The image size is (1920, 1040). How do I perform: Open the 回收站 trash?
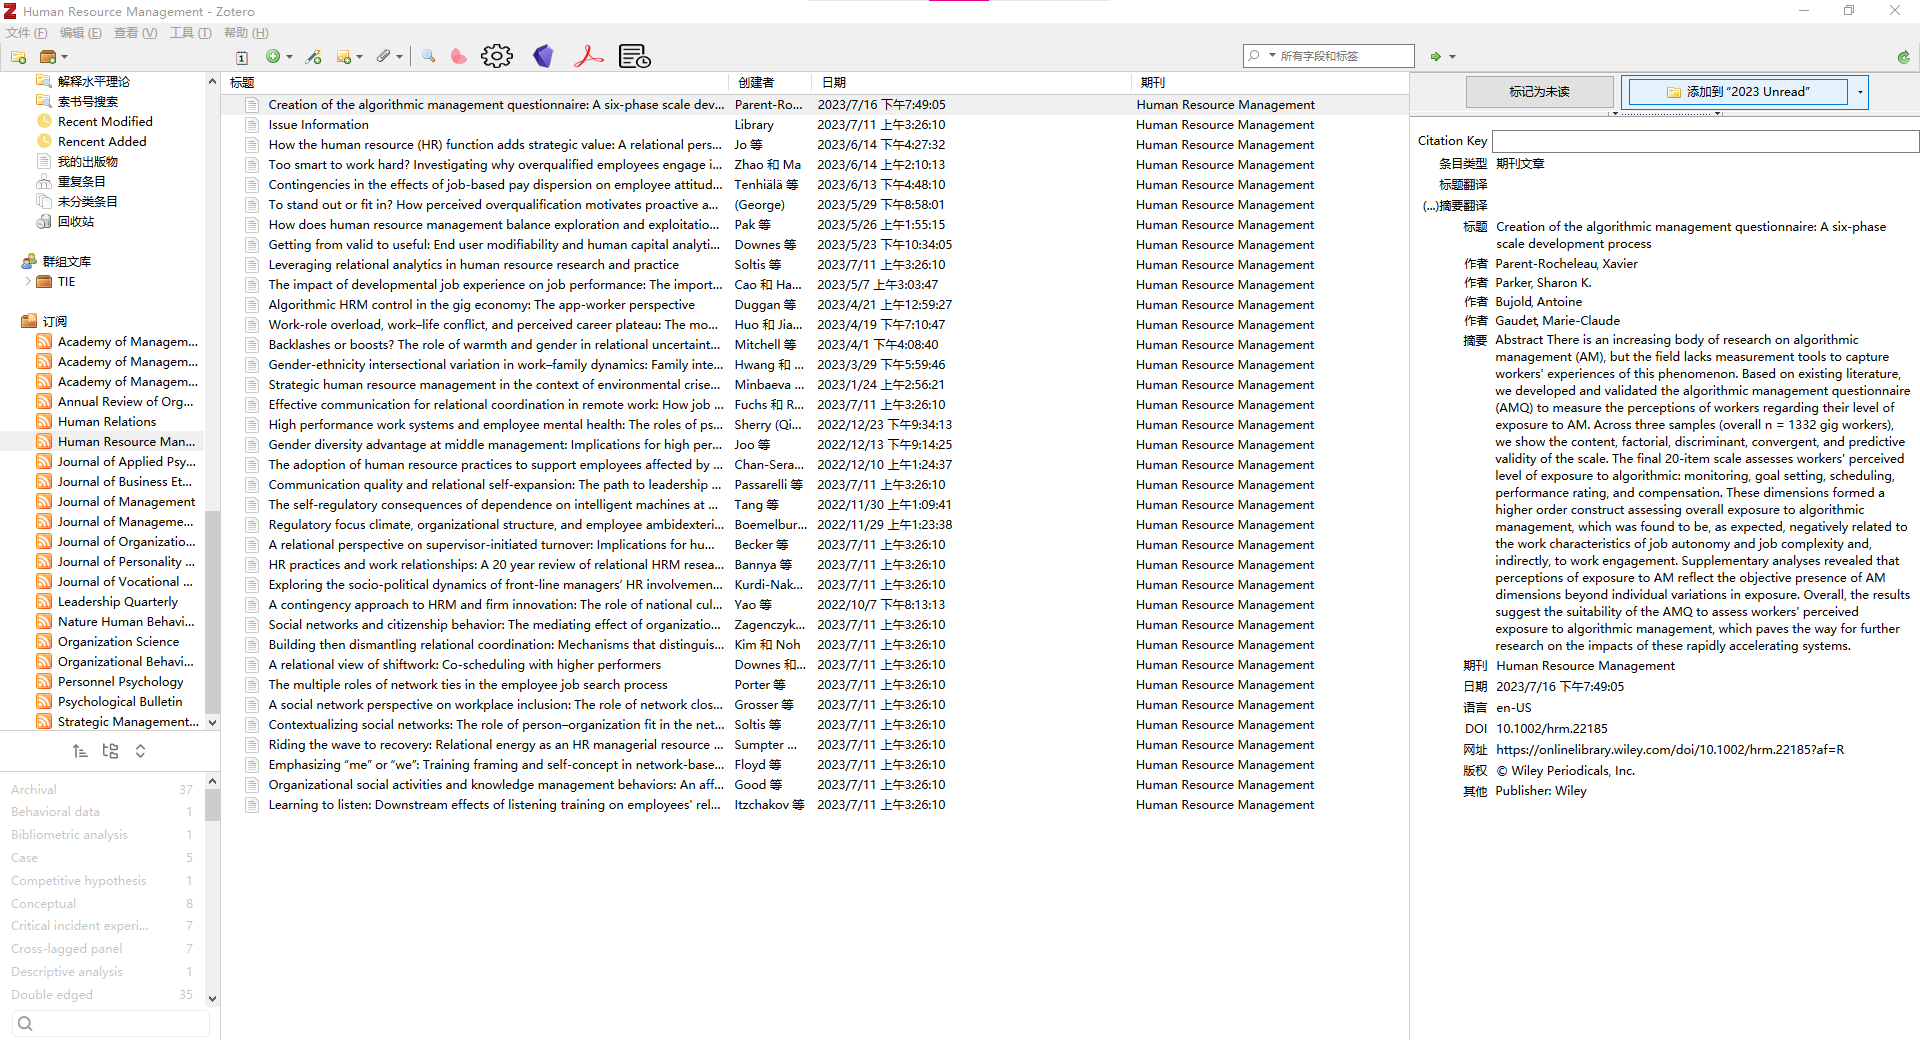tap(76, 222)
